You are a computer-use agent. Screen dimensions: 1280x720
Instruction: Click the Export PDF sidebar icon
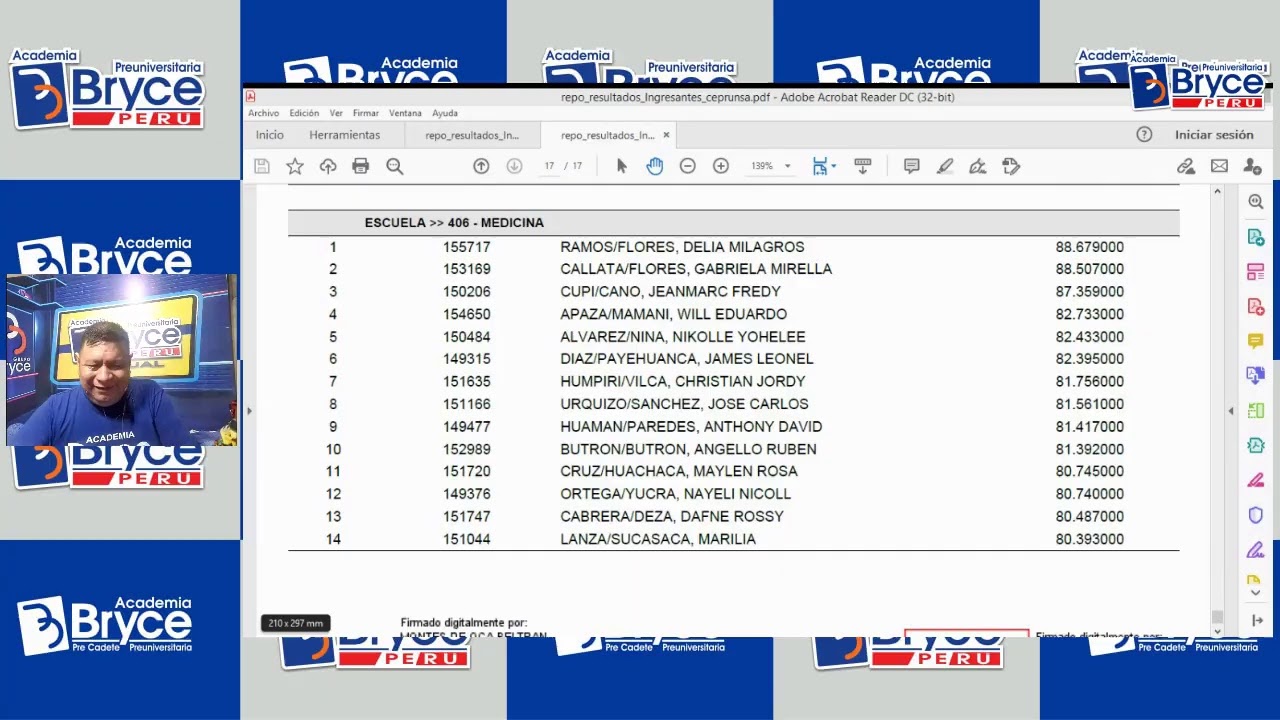1256,237
